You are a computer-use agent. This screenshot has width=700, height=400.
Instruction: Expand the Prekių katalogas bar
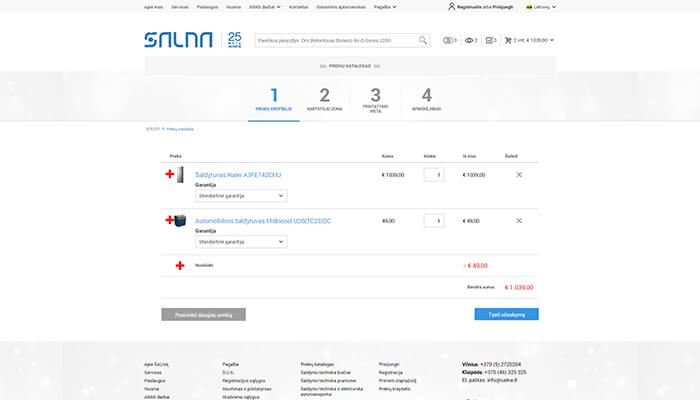(x=350, y=66)
